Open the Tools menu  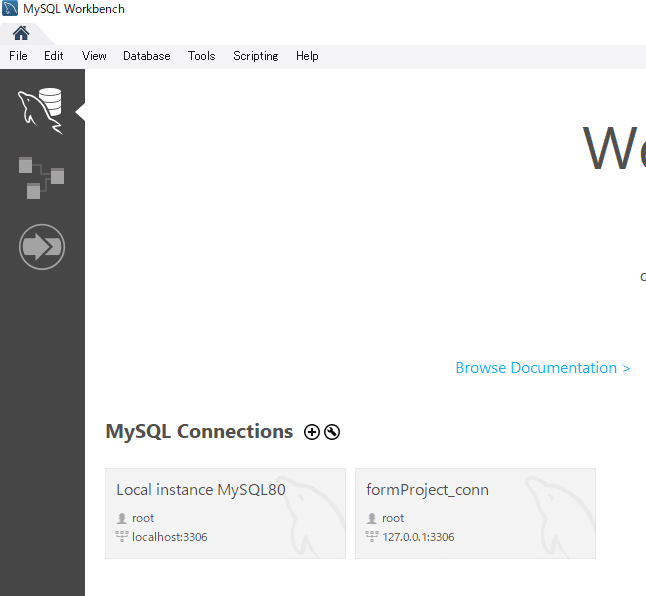(201, 56)
